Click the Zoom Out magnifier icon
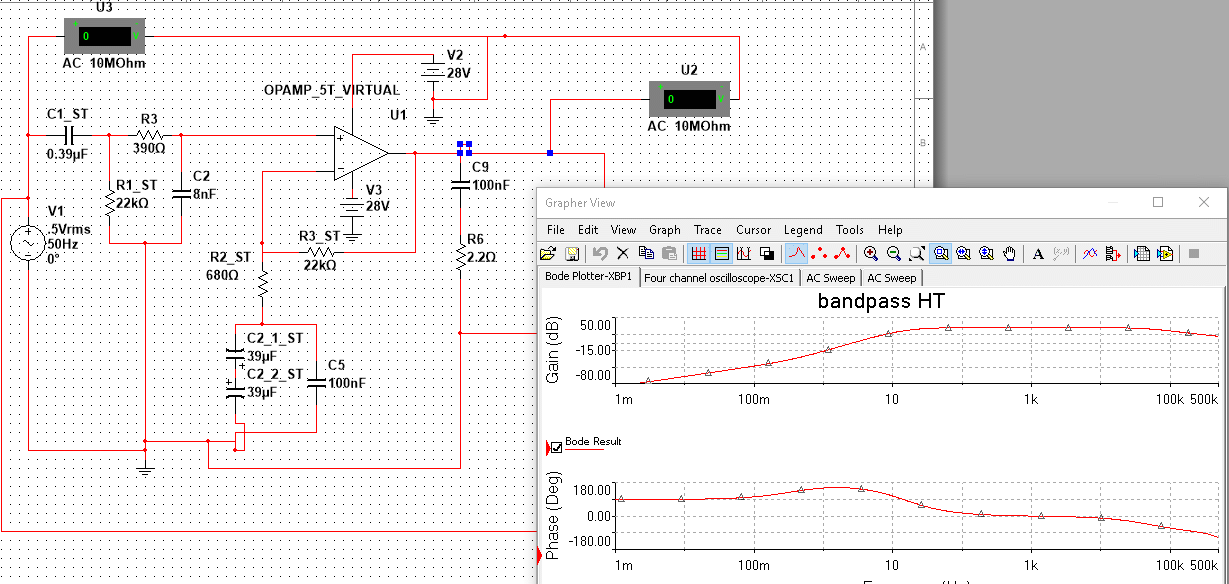1229x584 pixels. pyautogui.click(x=894, y=254)
